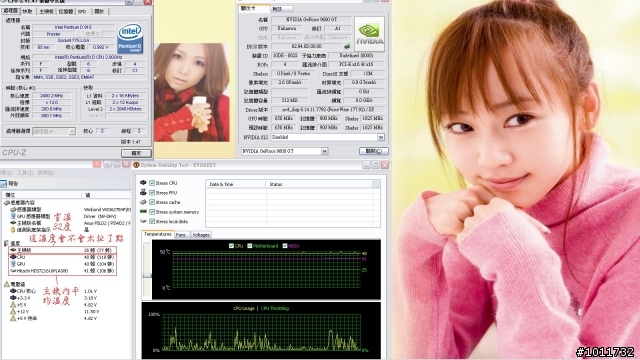Open the last CPU-Z tab right of SPD

[x=99, y=11]
